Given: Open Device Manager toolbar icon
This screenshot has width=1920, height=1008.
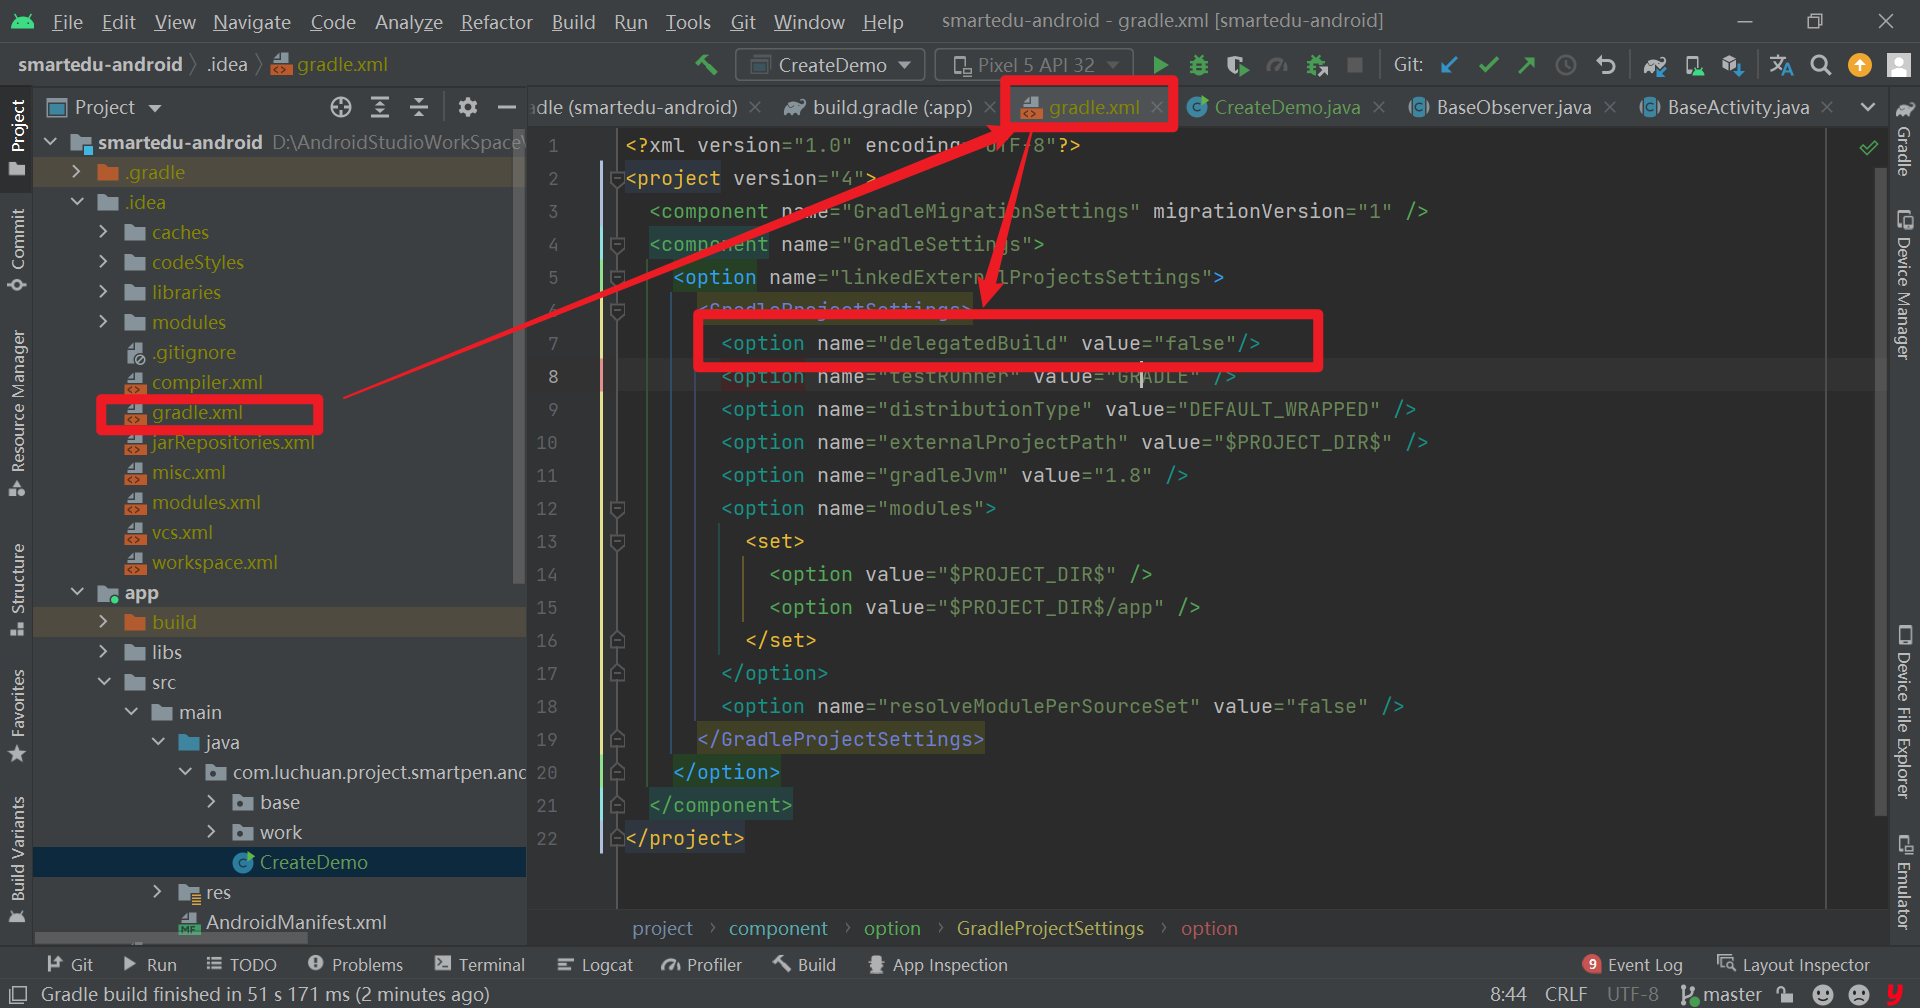Looking at the screenshot, I should coord(1694,65).
